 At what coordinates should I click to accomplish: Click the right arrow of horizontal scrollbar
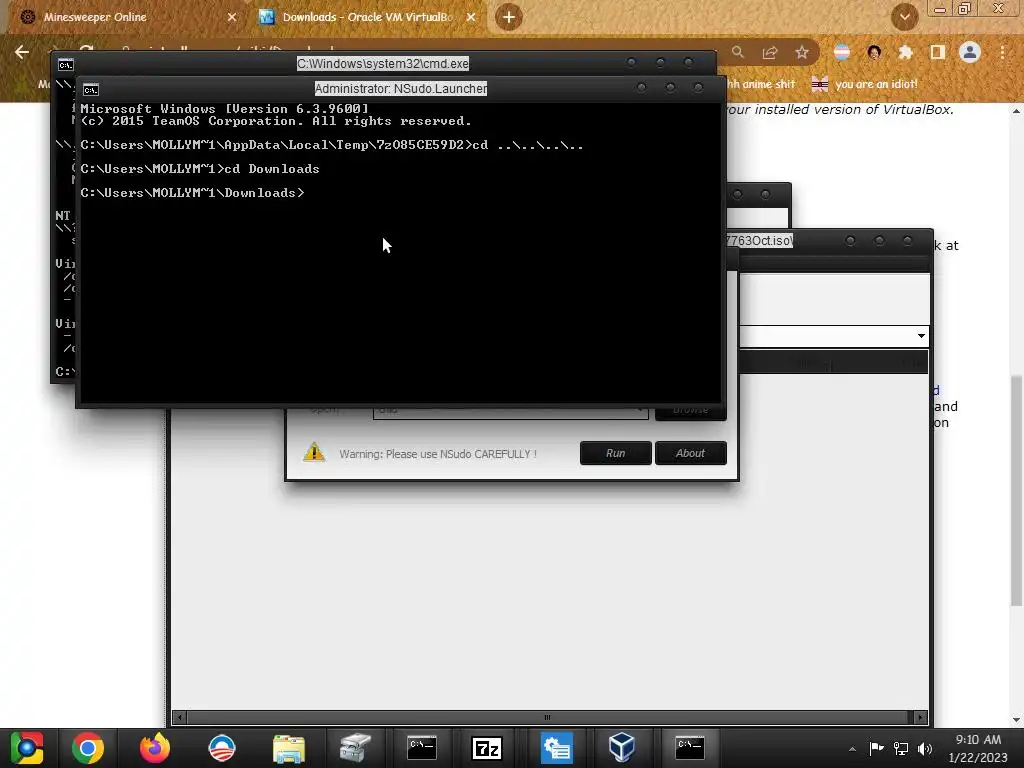tap(920, 717)
